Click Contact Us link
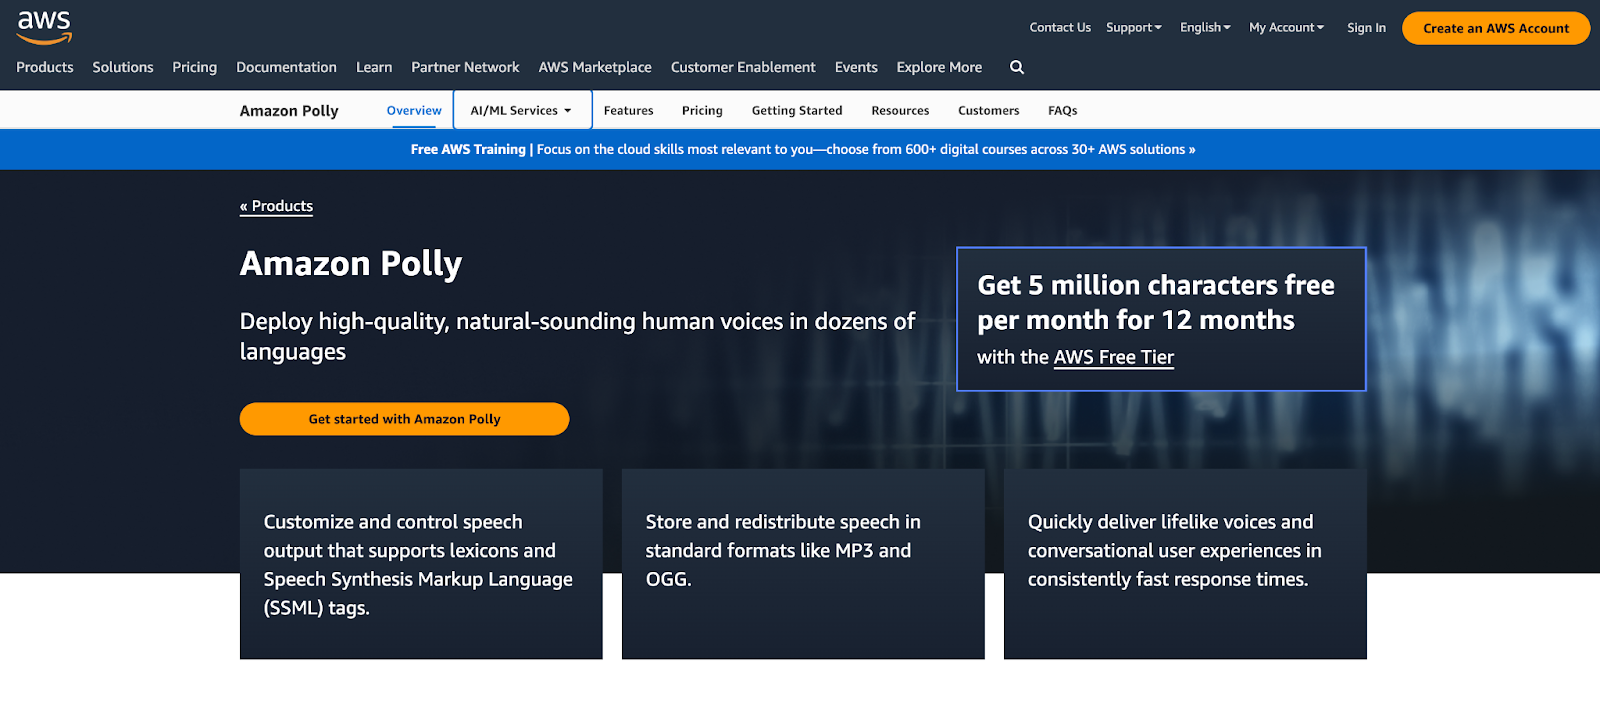 (1060, 28)
